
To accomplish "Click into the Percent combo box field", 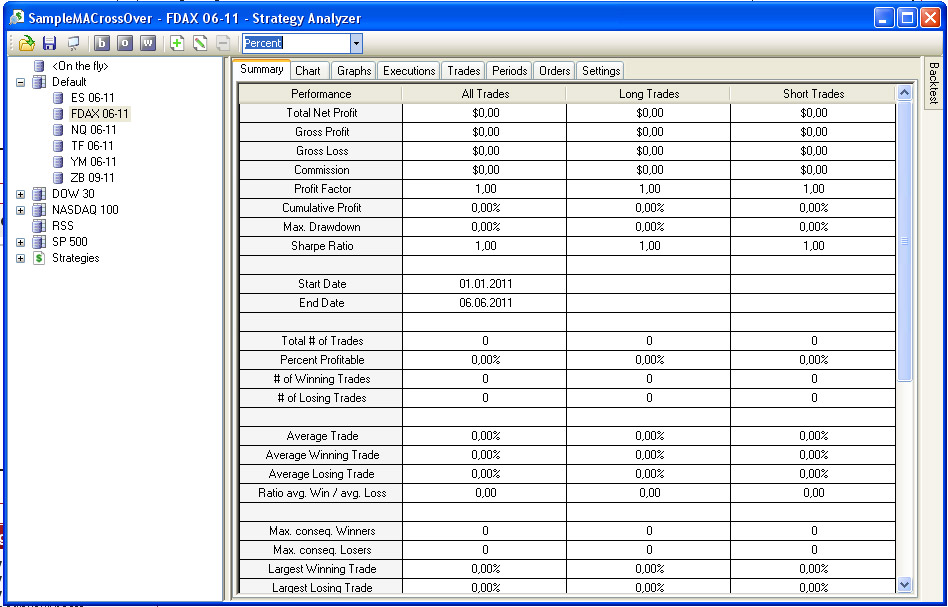I will pyautogui.click(x=296, y=44).
